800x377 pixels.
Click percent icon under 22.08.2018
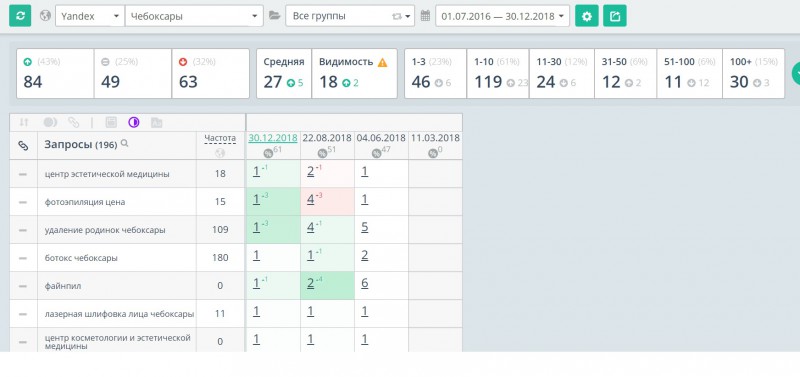[322, 154]
